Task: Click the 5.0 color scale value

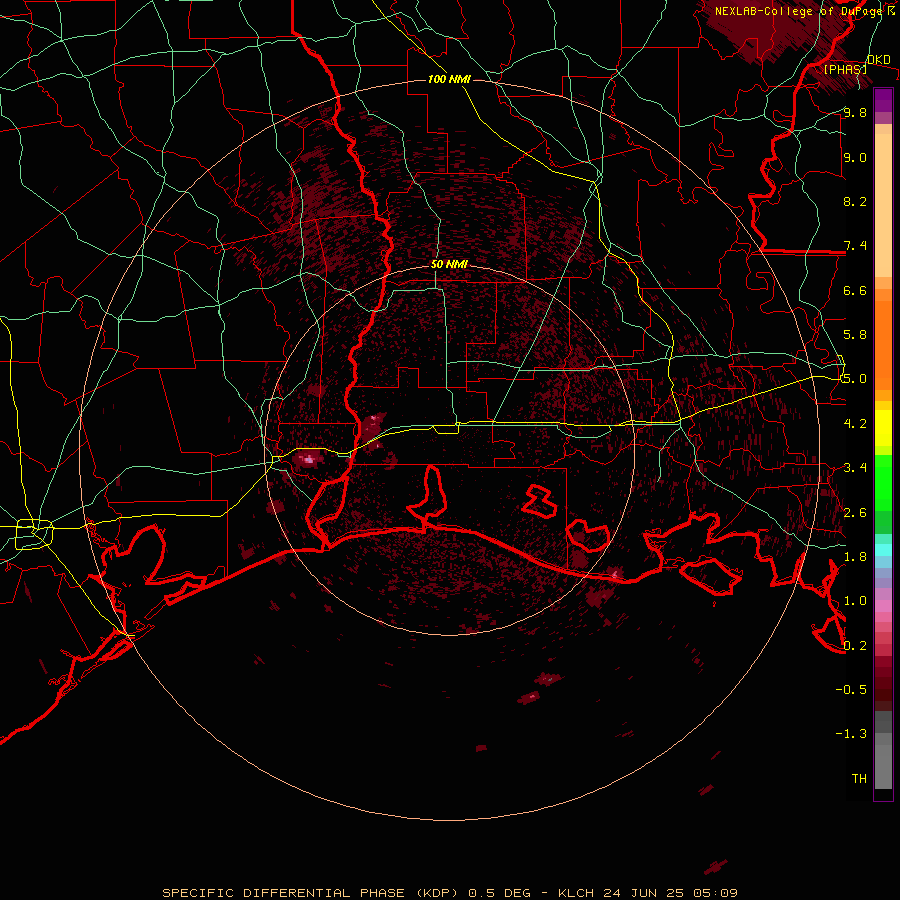Action: pos(855,379)
